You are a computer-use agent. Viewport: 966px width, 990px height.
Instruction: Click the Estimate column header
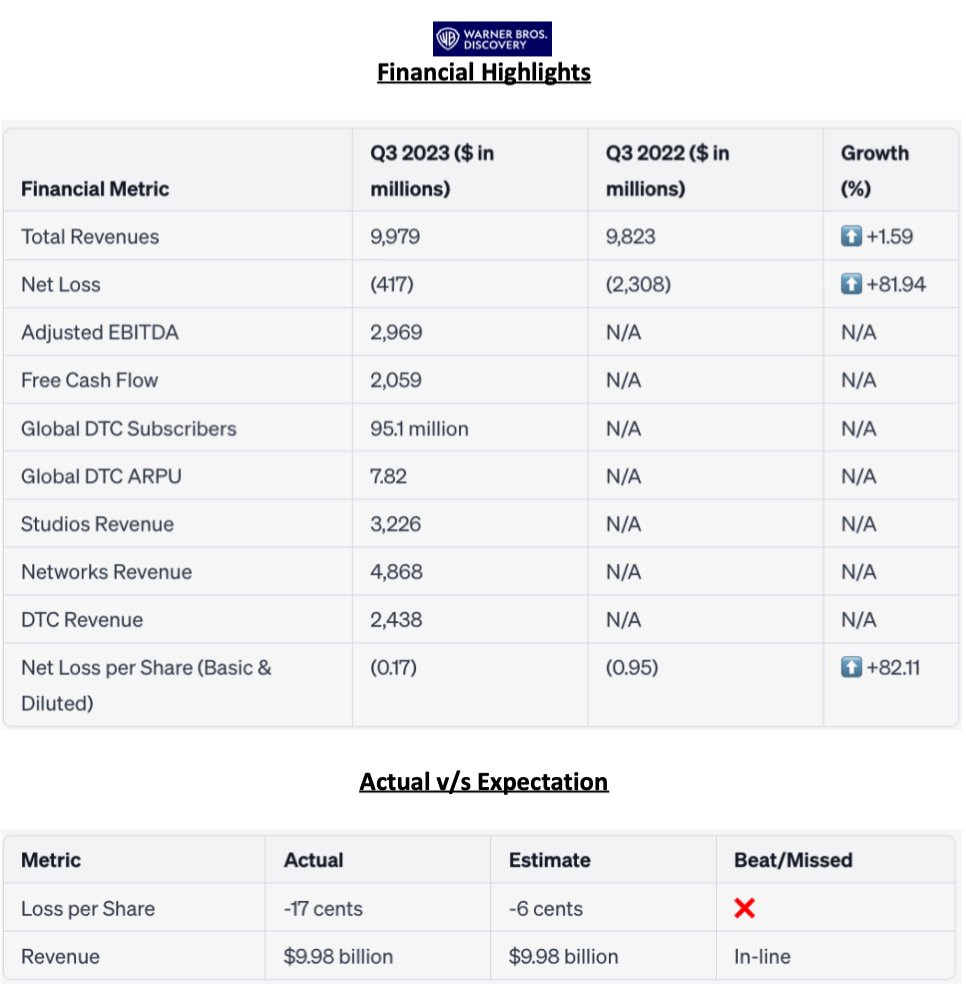(550, 860)
